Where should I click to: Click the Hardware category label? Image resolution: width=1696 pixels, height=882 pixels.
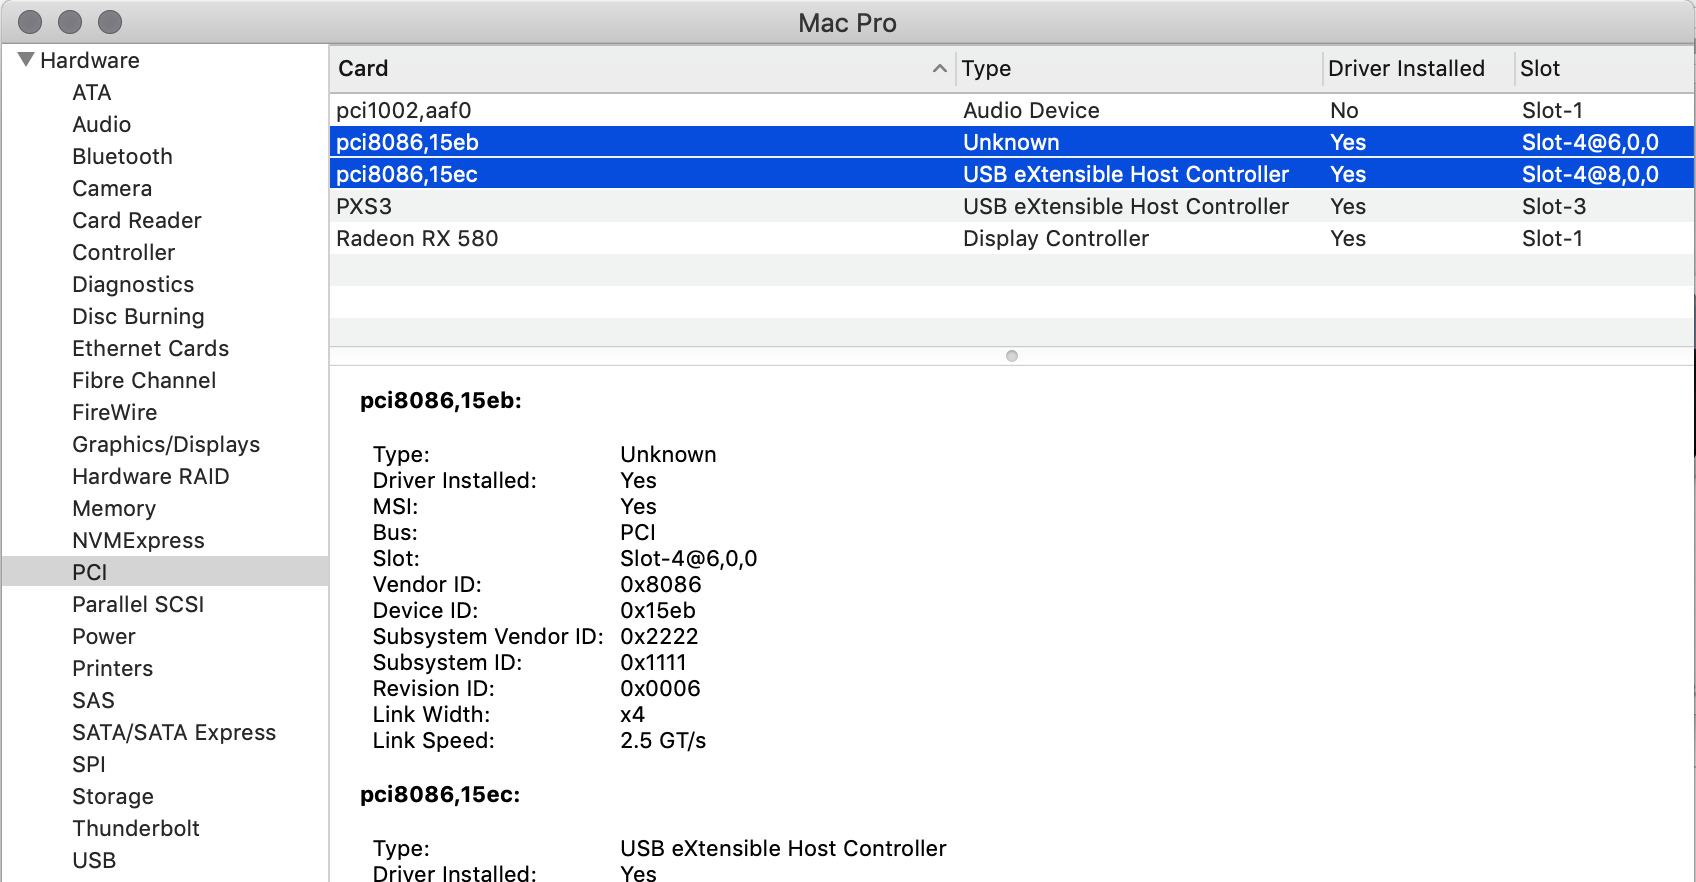[x=90, y=61]
